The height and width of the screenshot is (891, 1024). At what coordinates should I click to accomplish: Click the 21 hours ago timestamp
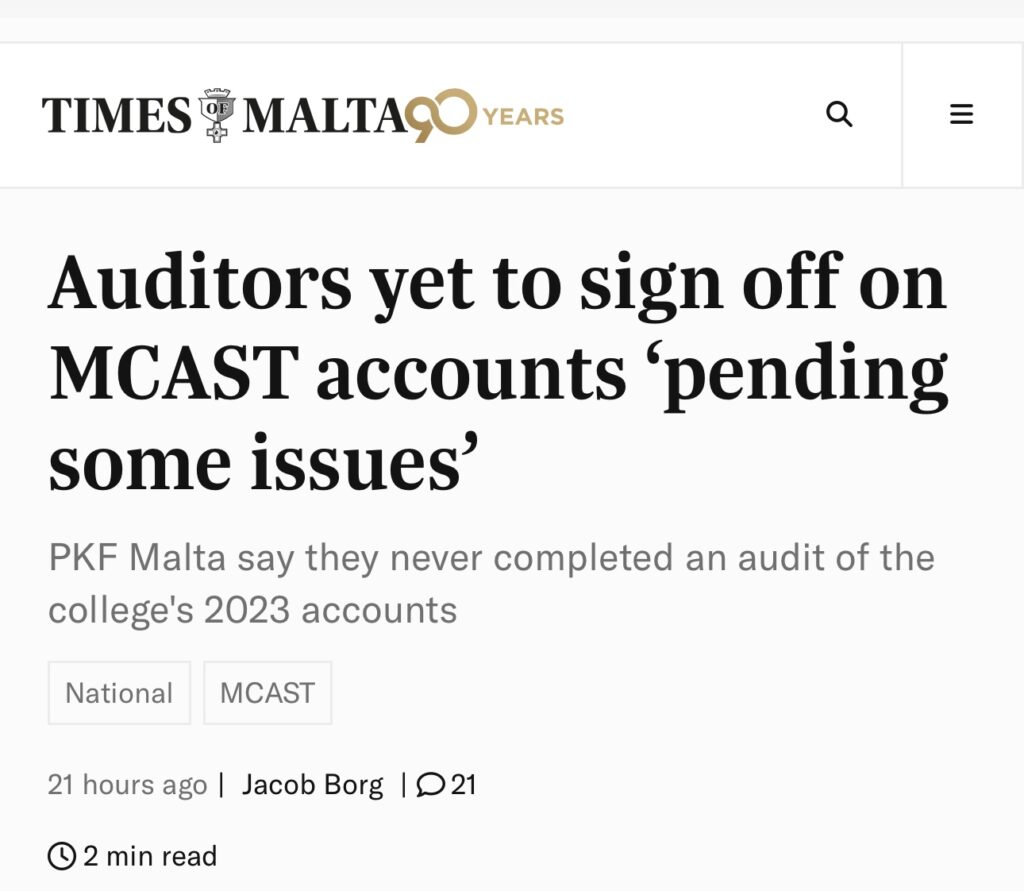tap(127, 785)
